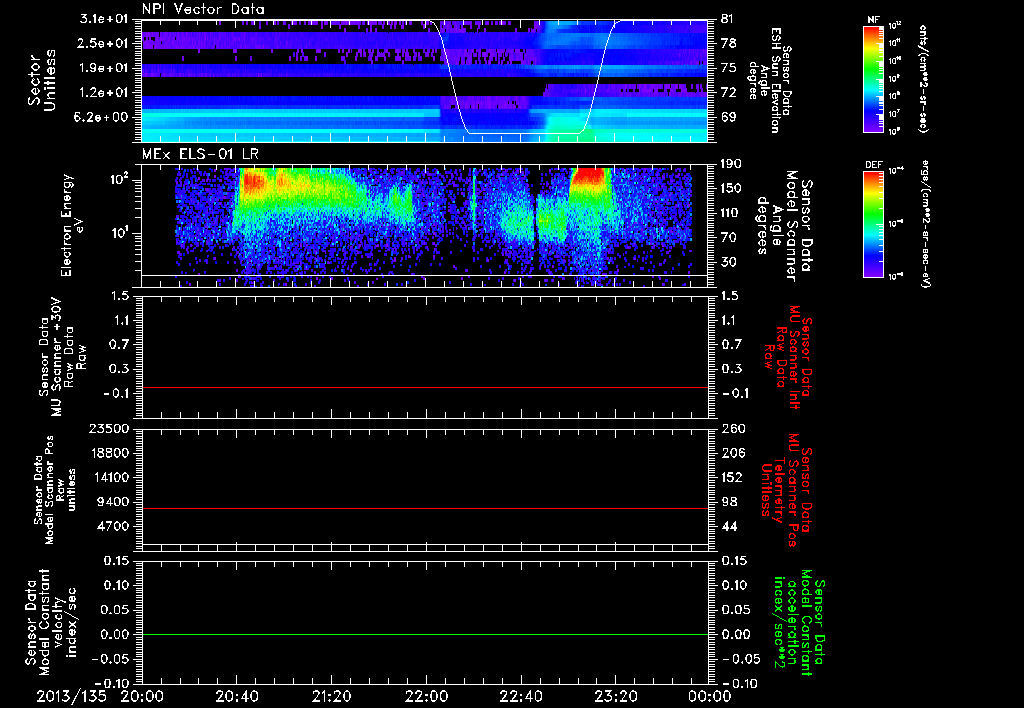1024x708 pixels.
Task: Click the 23500 scanner position tick value
Action: (110, 428)
